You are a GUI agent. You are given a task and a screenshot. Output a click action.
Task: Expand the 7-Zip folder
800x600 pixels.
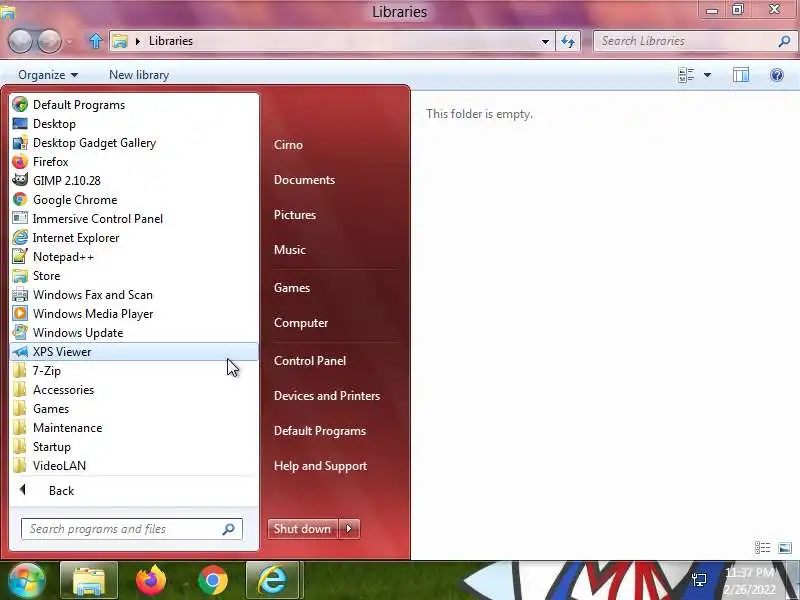pos(134,370)
